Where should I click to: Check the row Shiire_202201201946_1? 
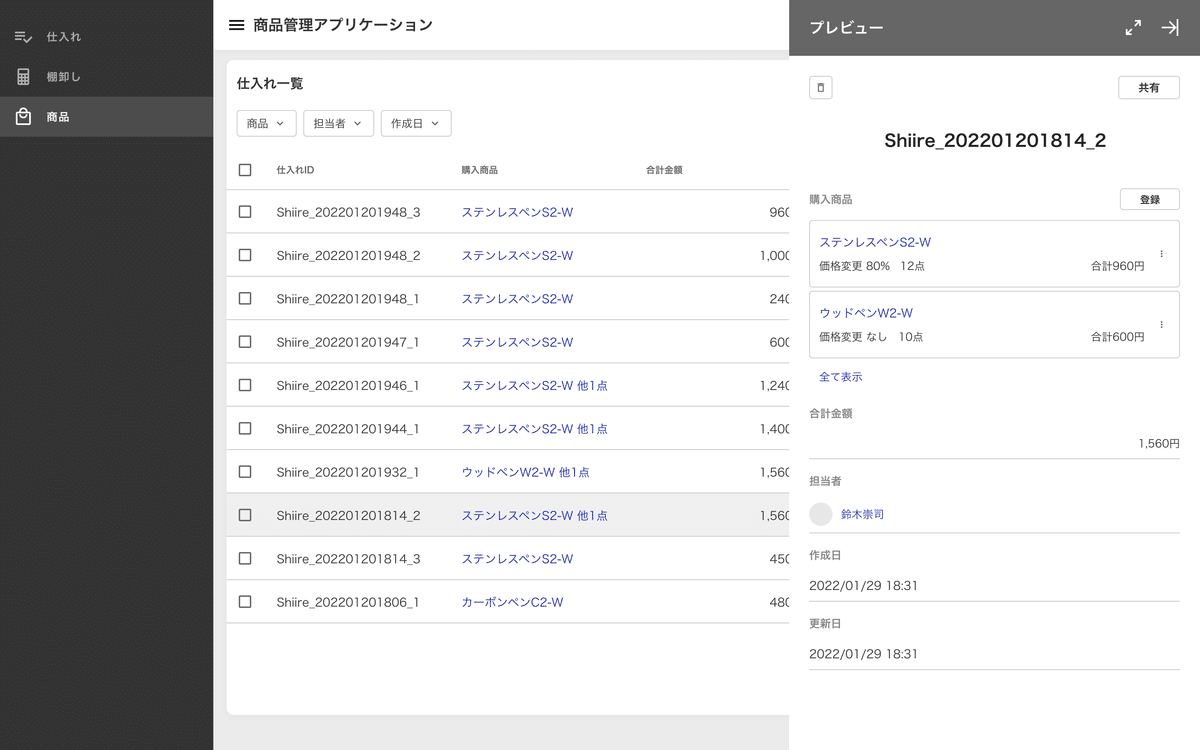(x=245, y=385)
